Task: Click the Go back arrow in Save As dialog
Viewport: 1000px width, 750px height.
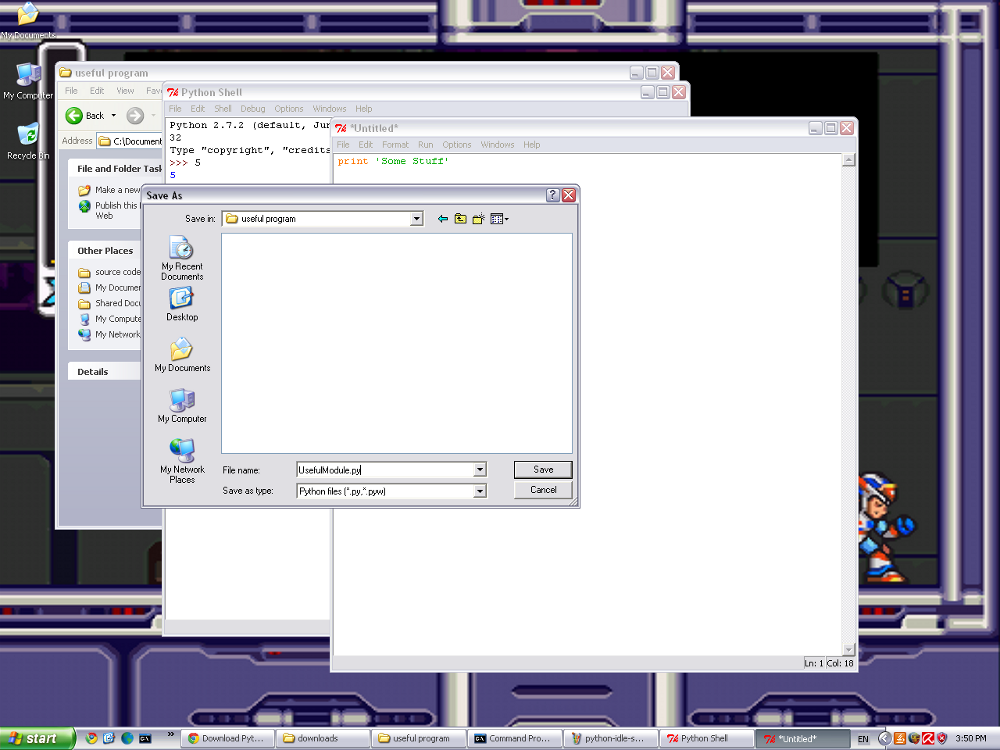Action: tap(443, 219)
